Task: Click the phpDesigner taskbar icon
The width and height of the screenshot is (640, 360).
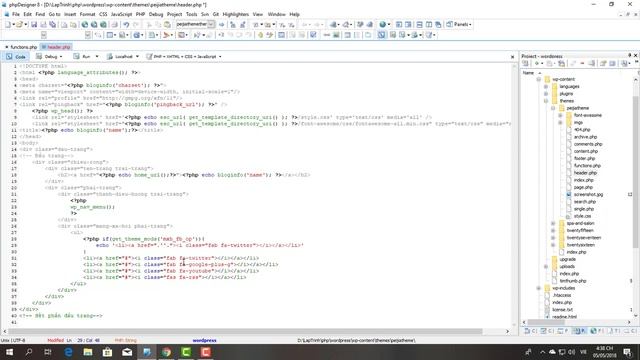Action: tap(147, 352)
